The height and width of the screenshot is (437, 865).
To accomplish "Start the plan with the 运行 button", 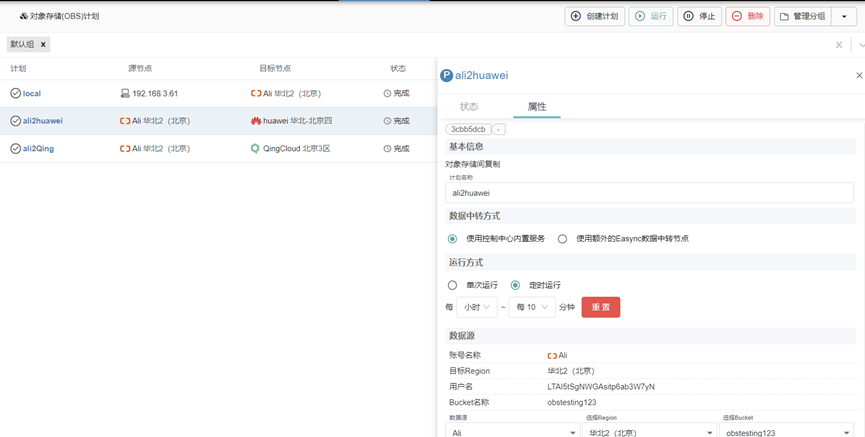I will coord(650,16).
